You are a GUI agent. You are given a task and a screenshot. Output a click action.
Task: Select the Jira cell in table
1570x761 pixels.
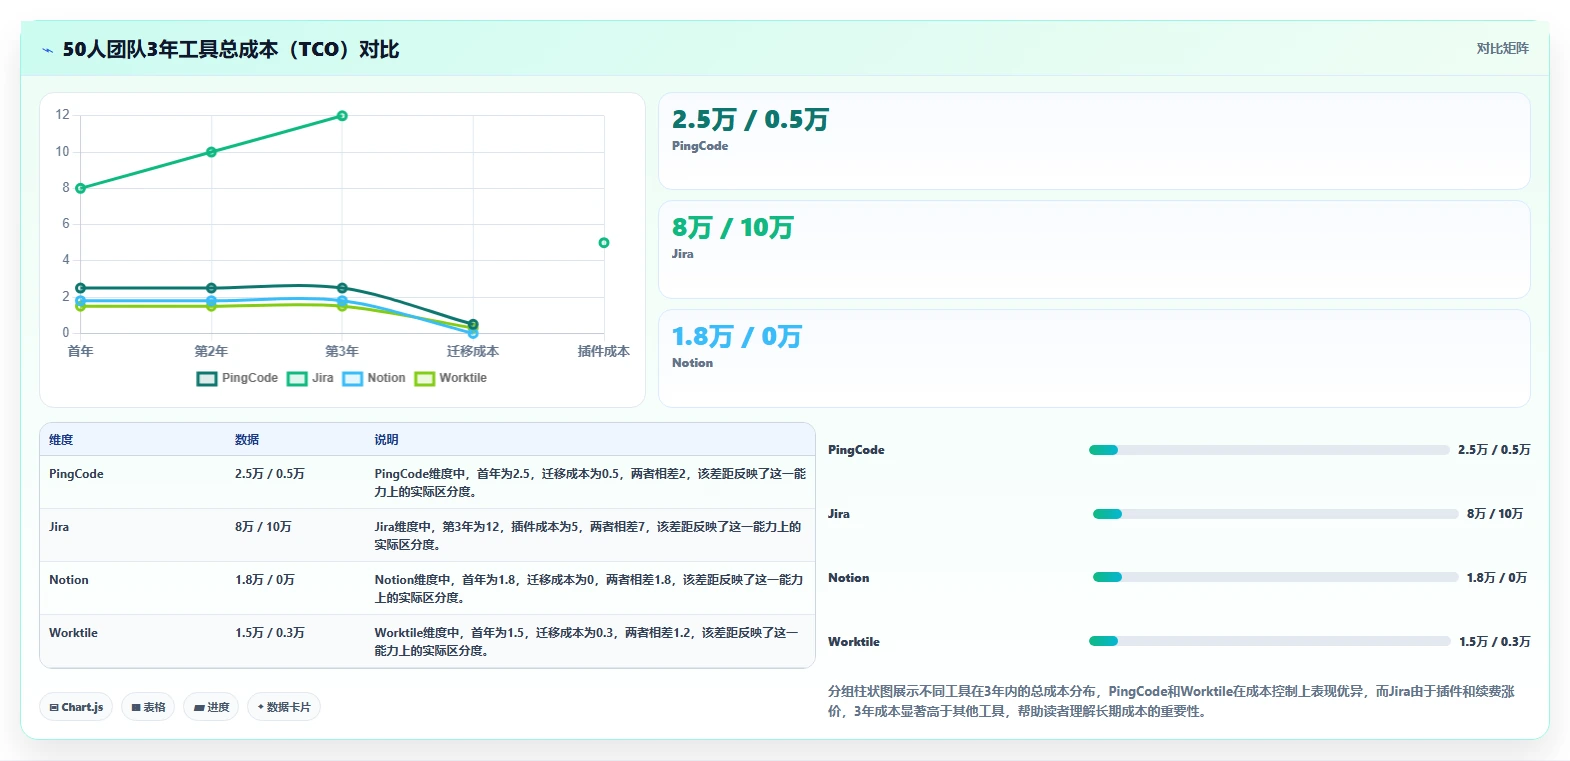click(x=59, y=527)
